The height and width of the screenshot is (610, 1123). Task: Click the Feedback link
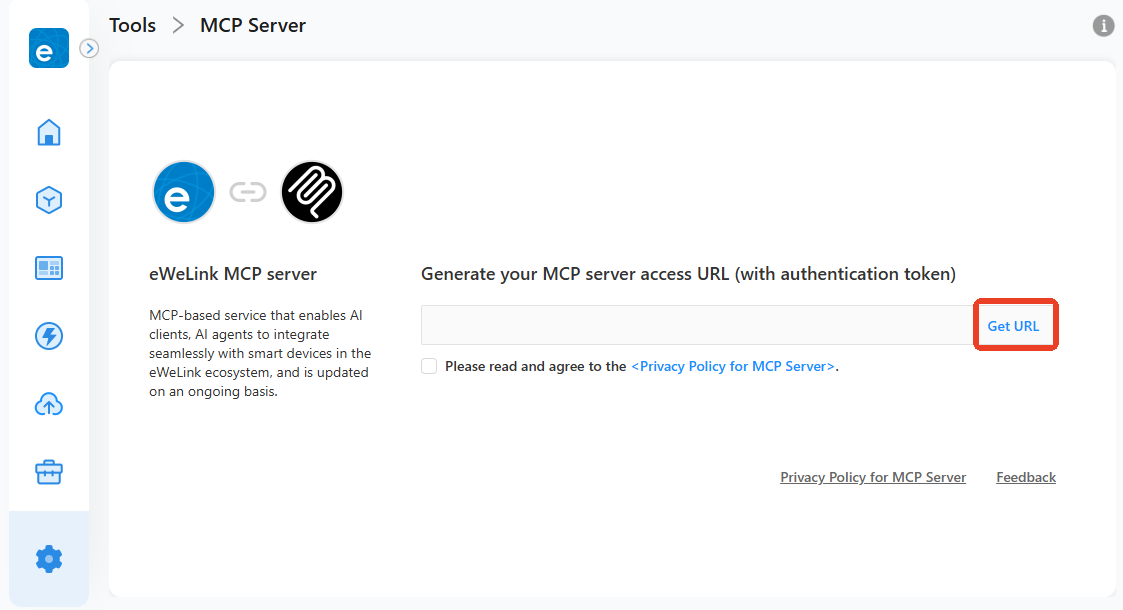pos(1026,478)
